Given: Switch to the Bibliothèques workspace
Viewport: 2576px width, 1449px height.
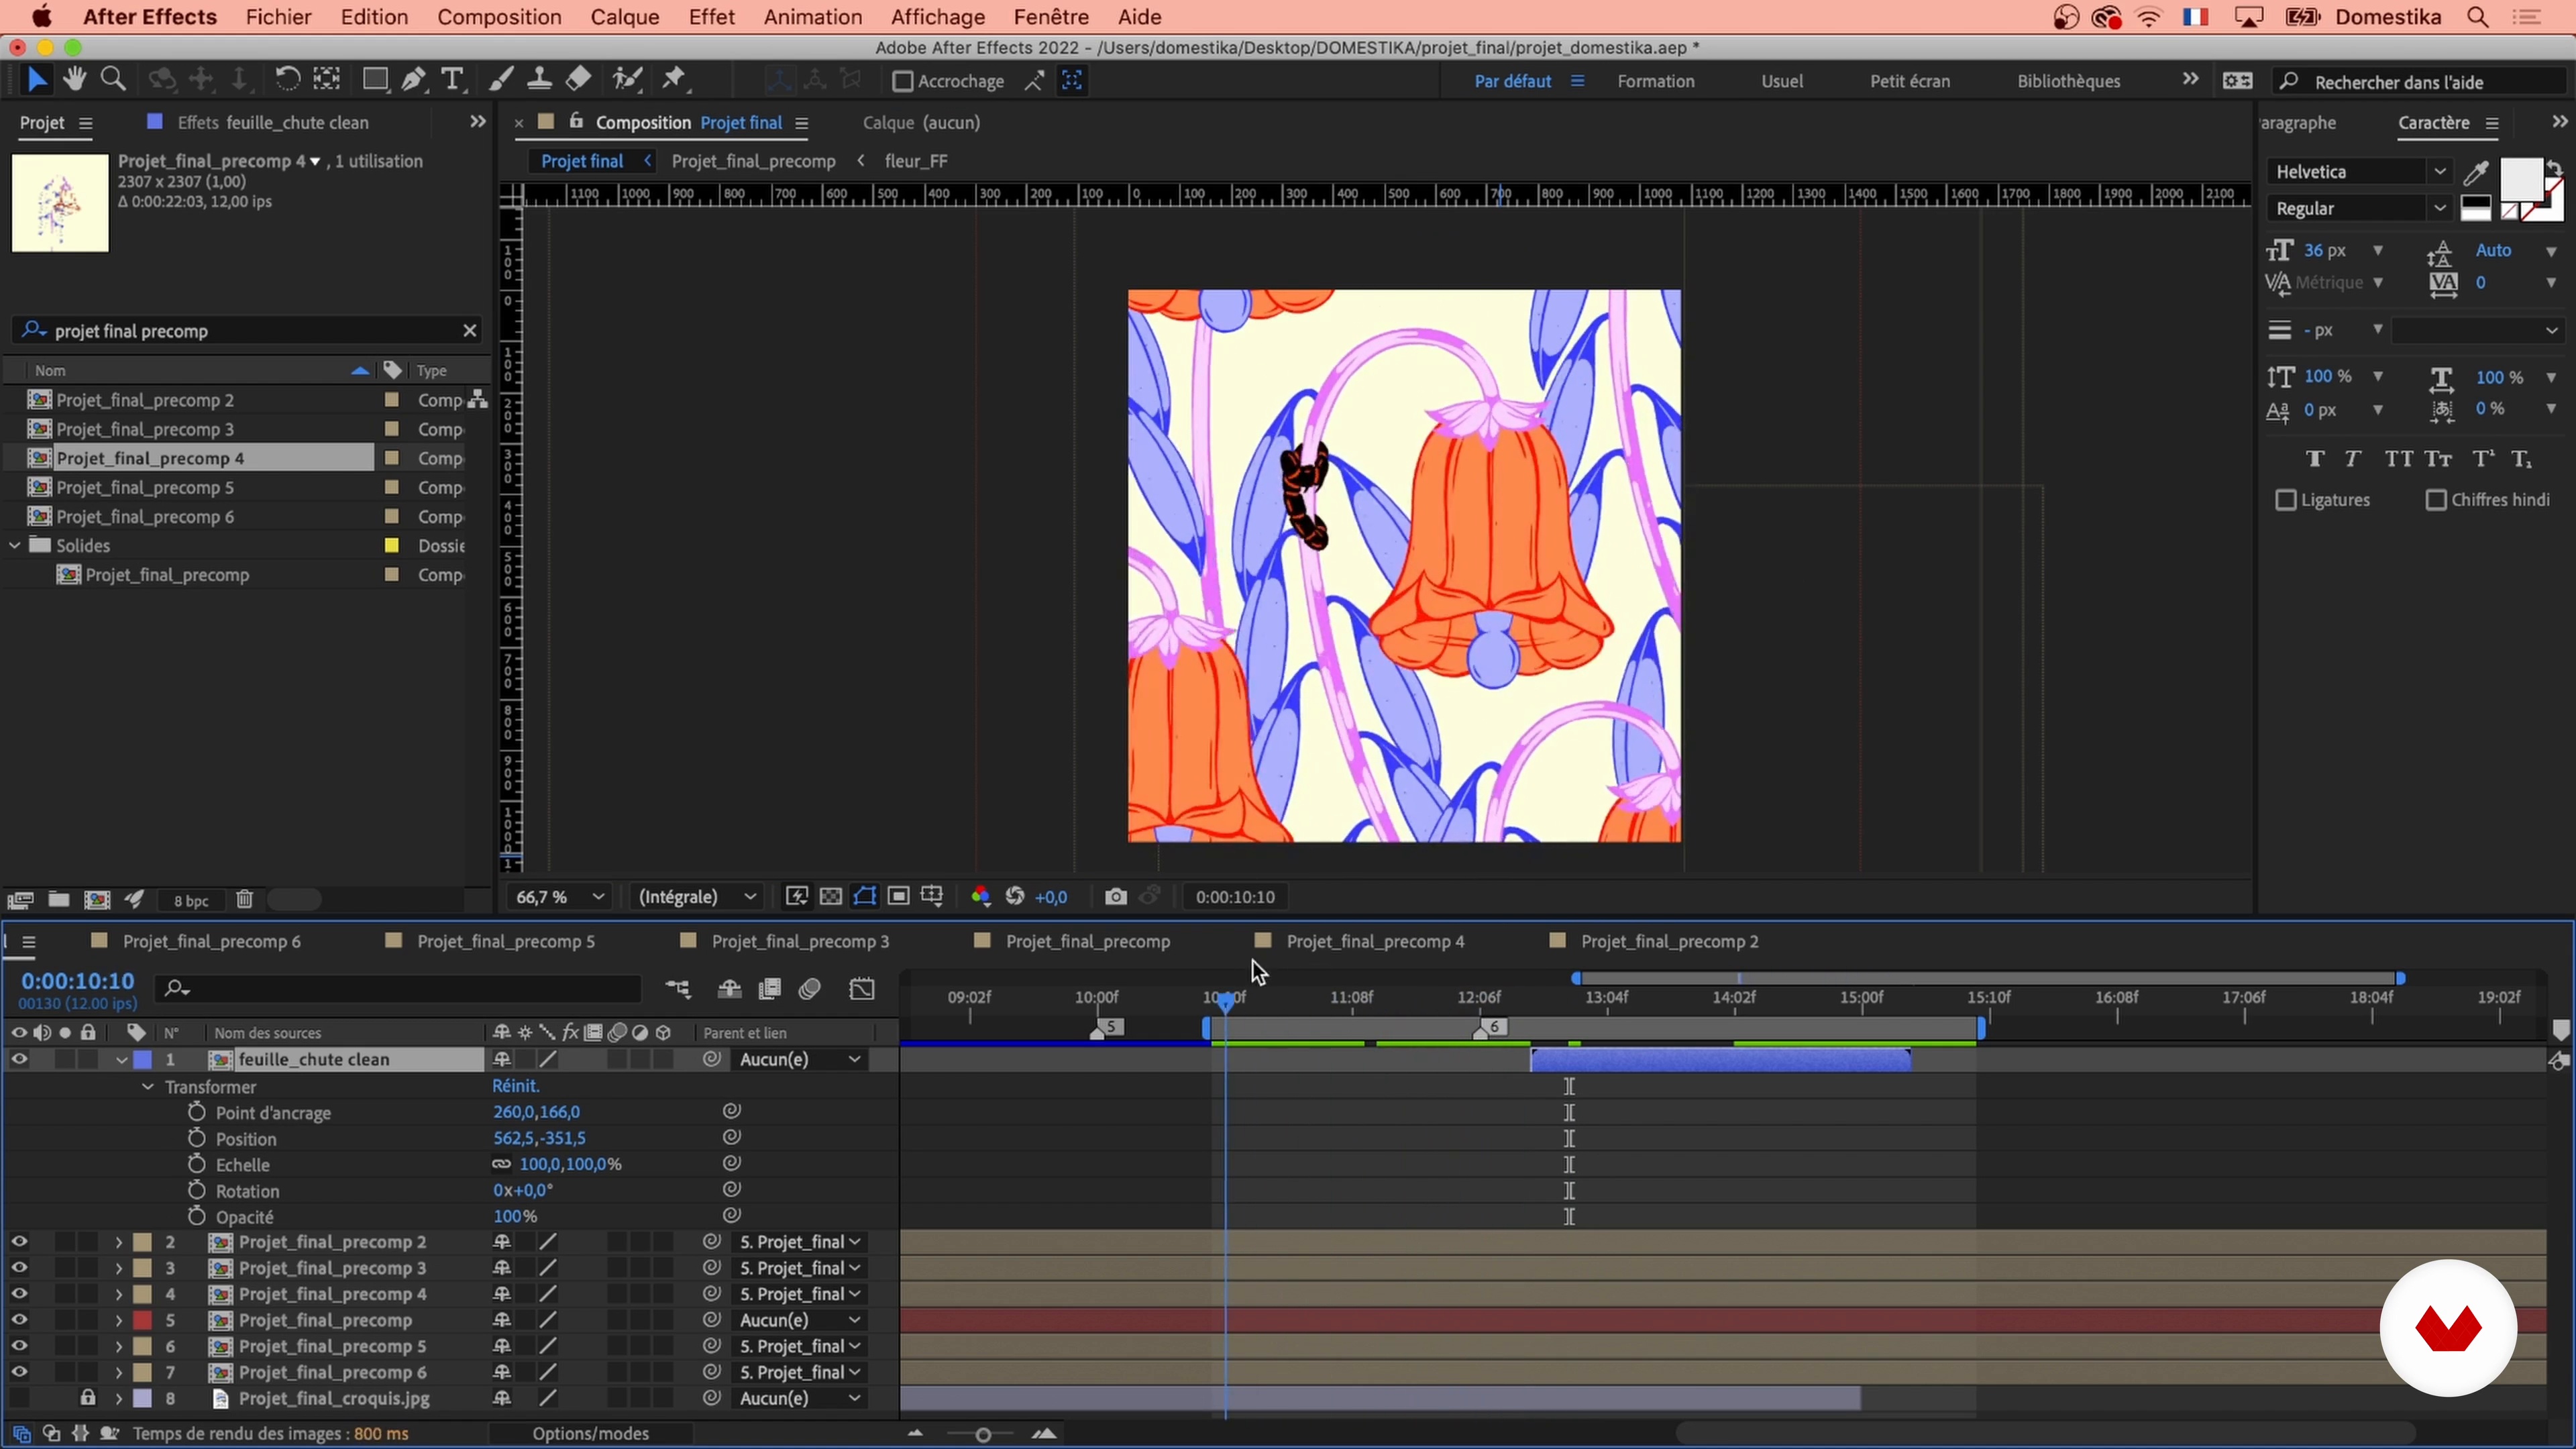Looking at the screenshot, I should 2068,82.
